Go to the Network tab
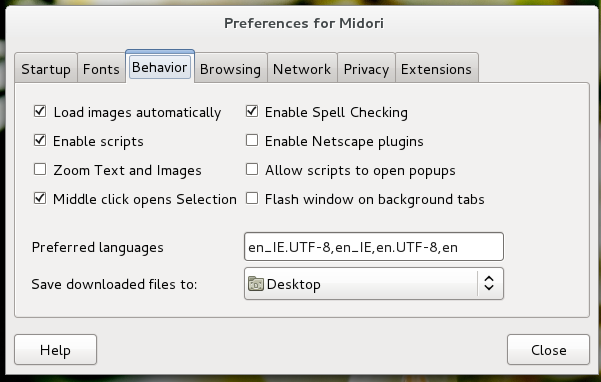 (302, 69)
